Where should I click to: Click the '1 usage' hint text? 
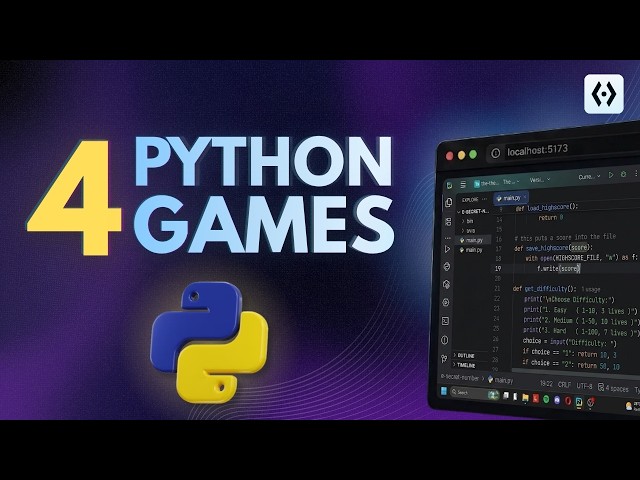(591, 289)
